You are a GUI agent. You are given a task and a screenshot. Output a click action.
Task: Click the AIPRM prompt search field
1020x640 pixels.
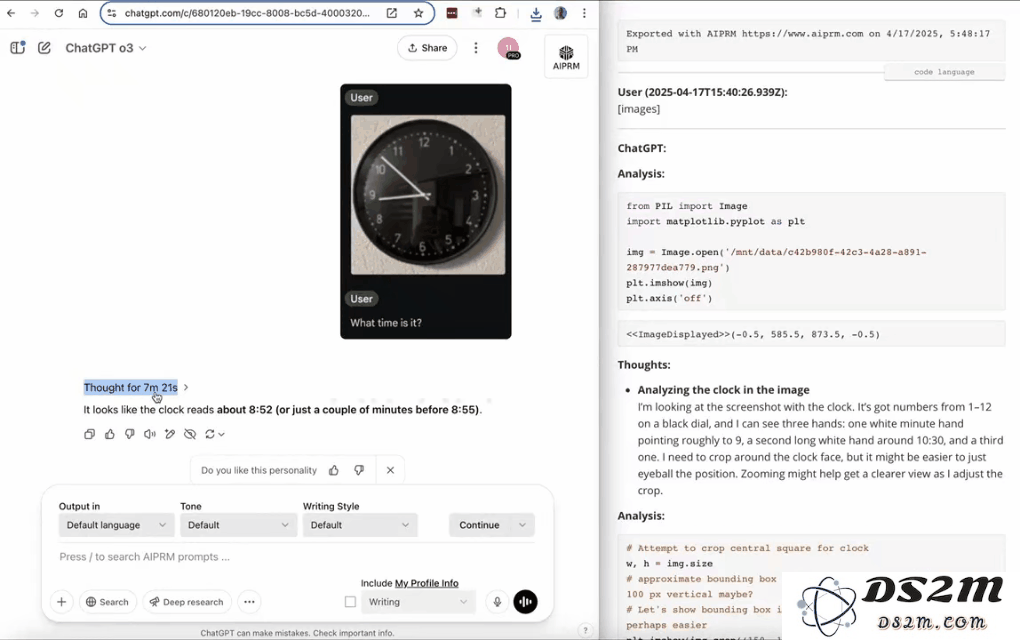[296, 557]
